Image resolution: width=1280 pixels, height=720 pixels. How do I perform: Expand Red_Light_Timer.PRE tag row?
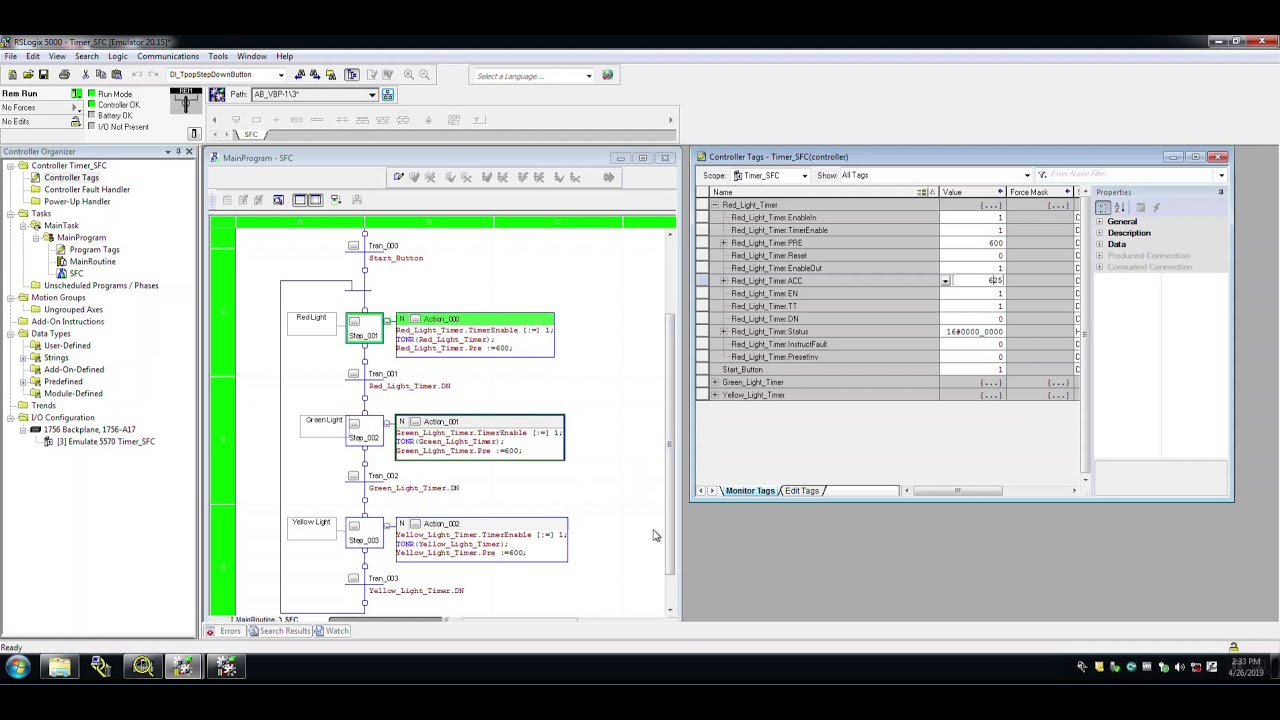[724, 243]
